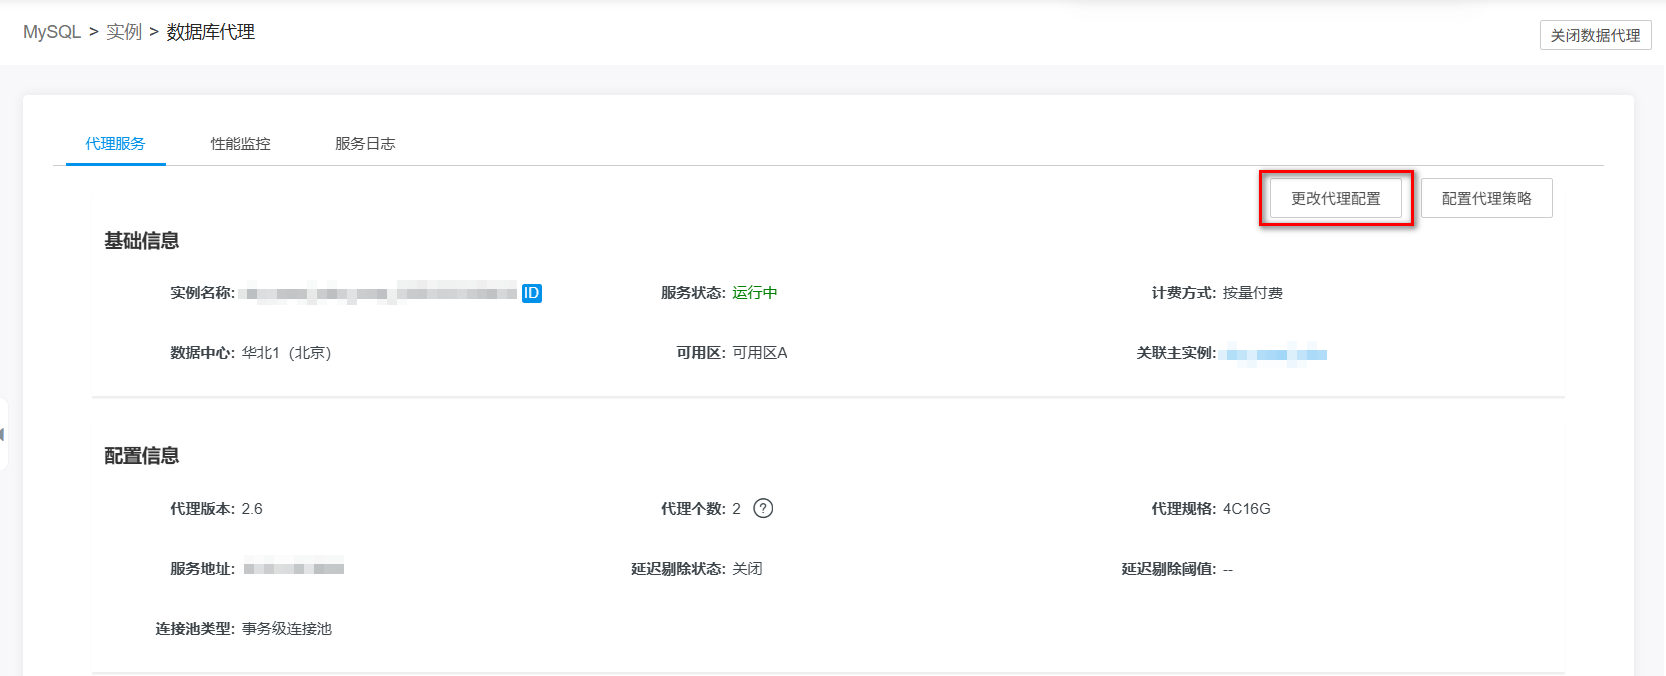1666x676 pixels.
Task: Click the blurred 实例名称 value
Action: pyautogui.click(x=380, y=293)
